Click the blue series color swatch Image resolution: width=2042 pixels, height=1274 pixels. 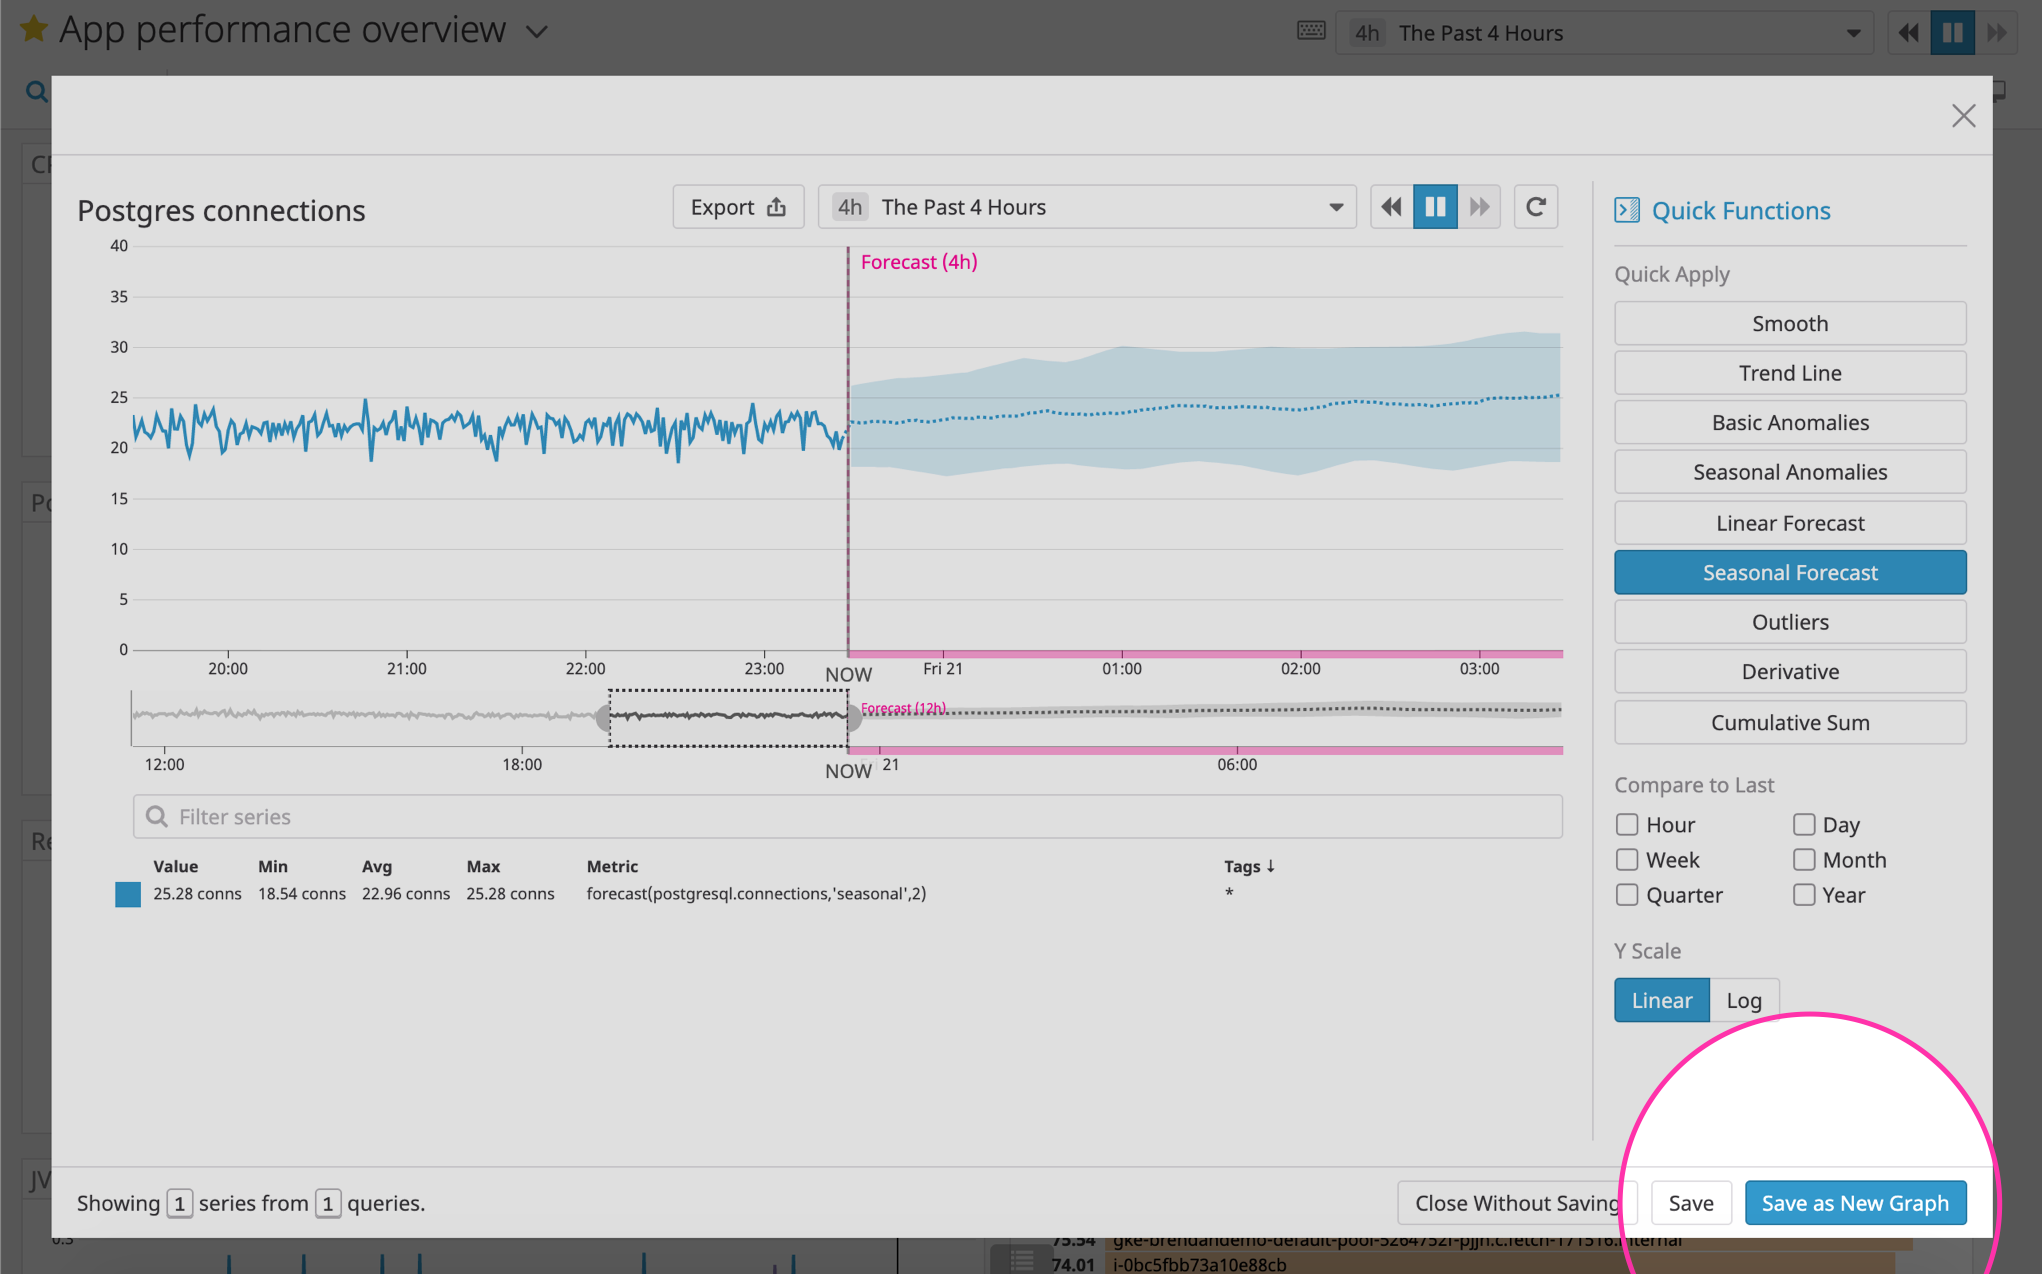(x=127, y=894)
